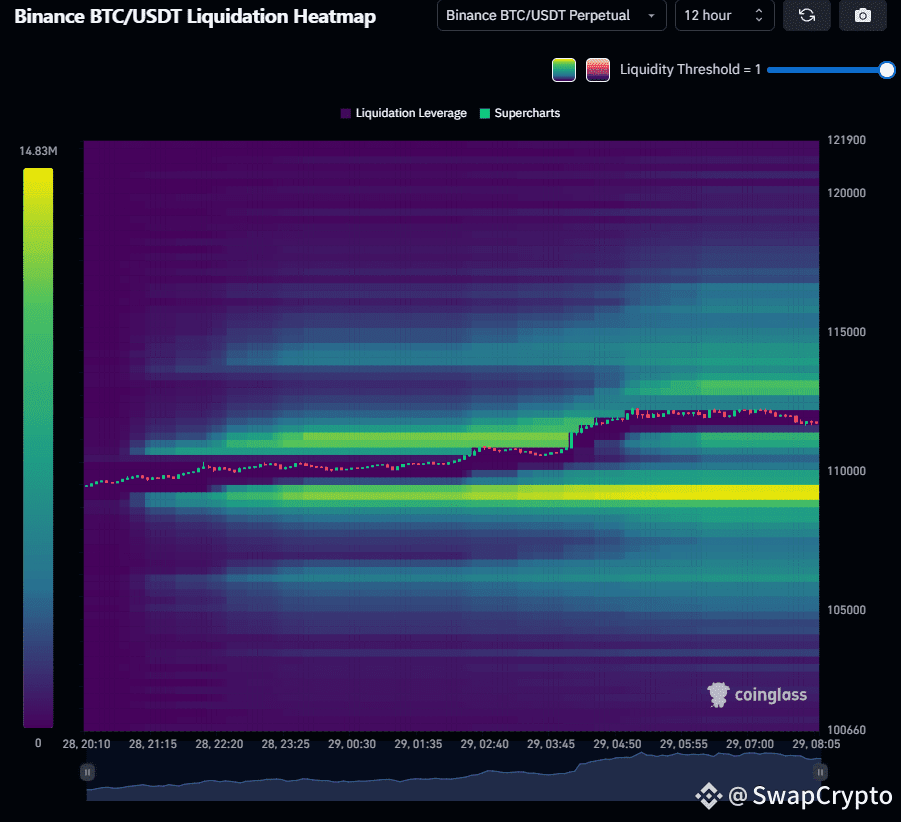Select the pink-purple color scheme swatch
The width and height of the screenshot is (901, 822).
point(598,70)
